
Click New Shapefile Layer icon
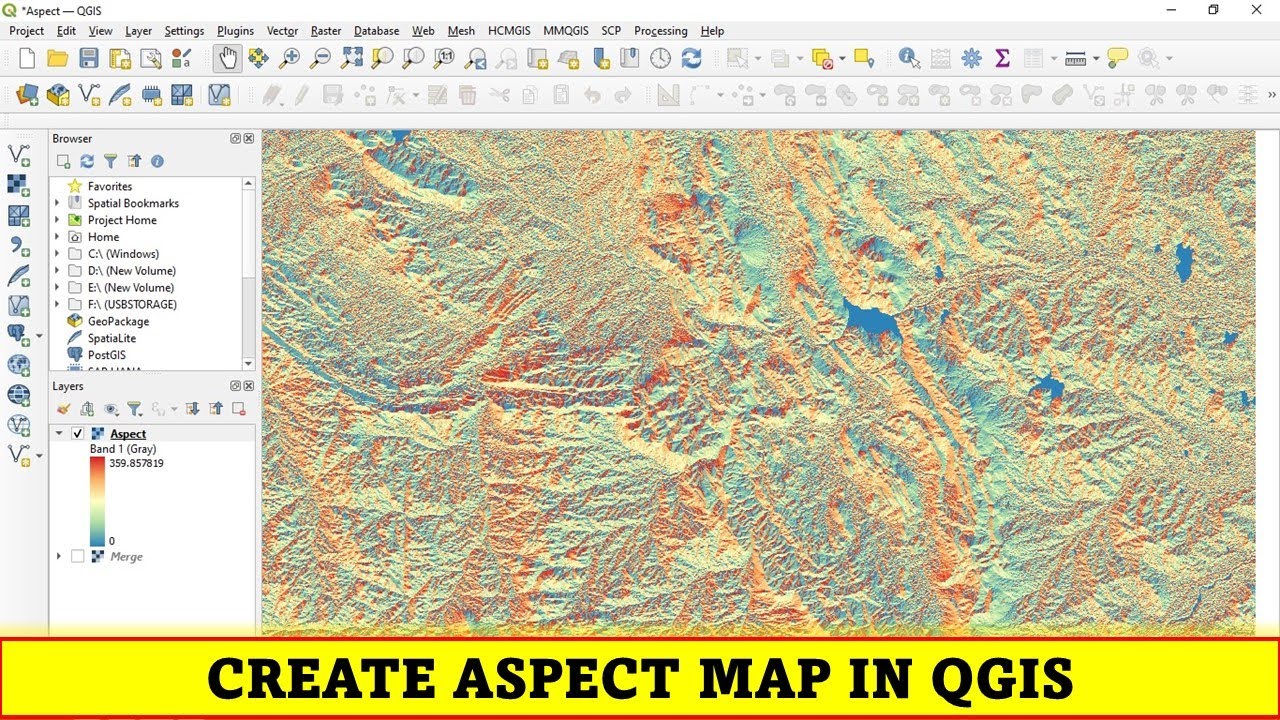[89, 95]
